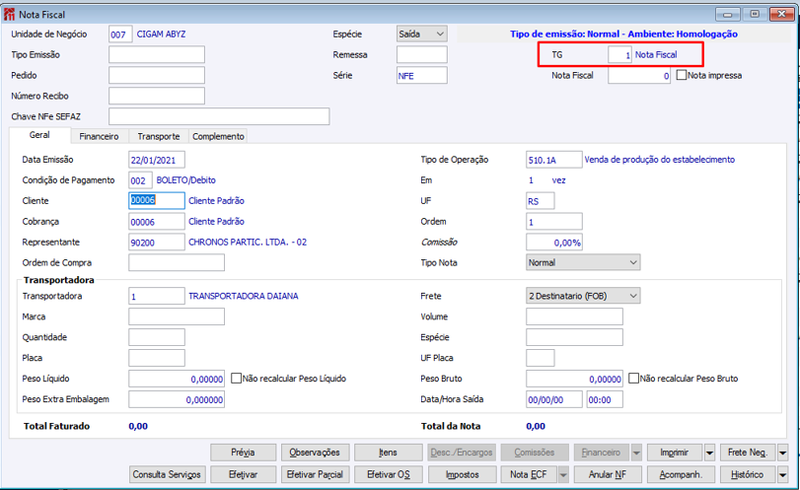Click the Comissão percentage field
800x490 pixels.
coord(554,242)
